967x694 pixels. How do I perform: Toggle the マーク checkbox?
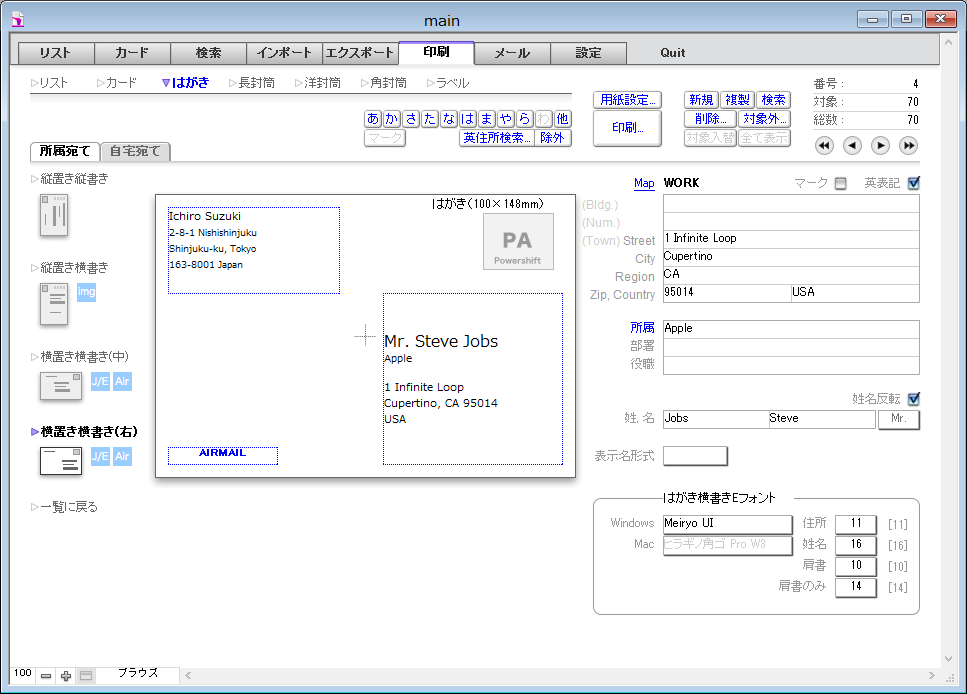[x=840, y=184]
